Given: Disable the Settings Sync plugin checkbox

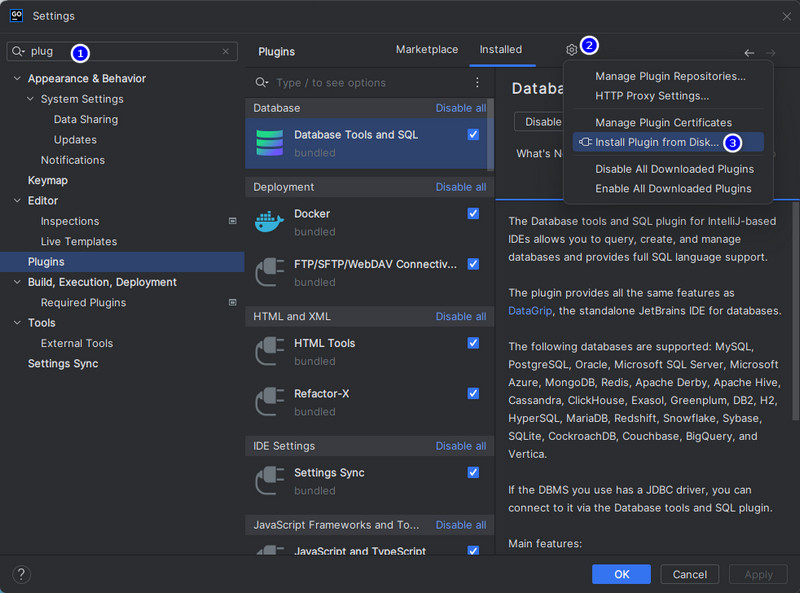Looking at the screenshot, I should (473, 473).
